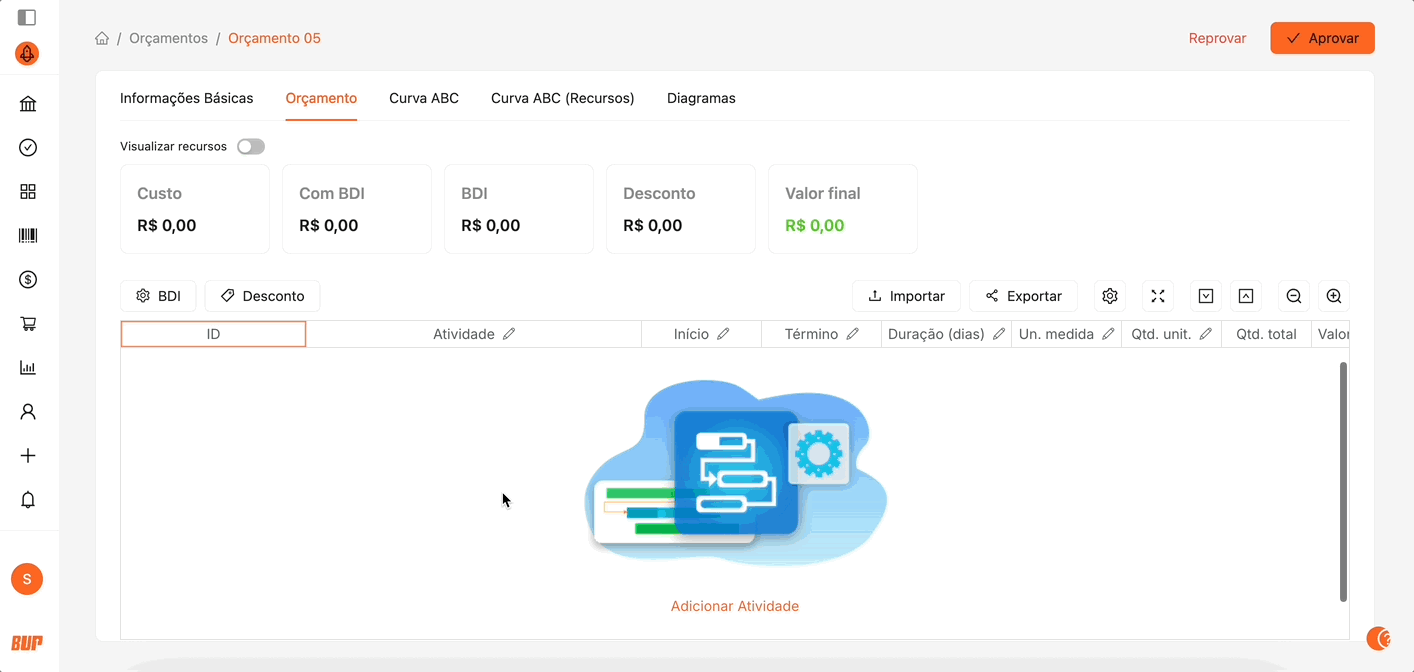Screen dimensions: 1414x672
Task: Switch to the Curva ABC (Recursos) tab
Action: click(x=562, y=98)
